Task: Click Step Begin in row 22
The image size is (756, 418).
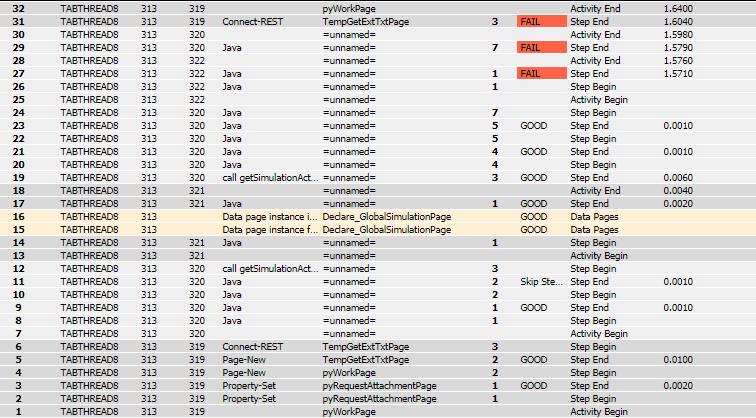Action: [593, 139]
